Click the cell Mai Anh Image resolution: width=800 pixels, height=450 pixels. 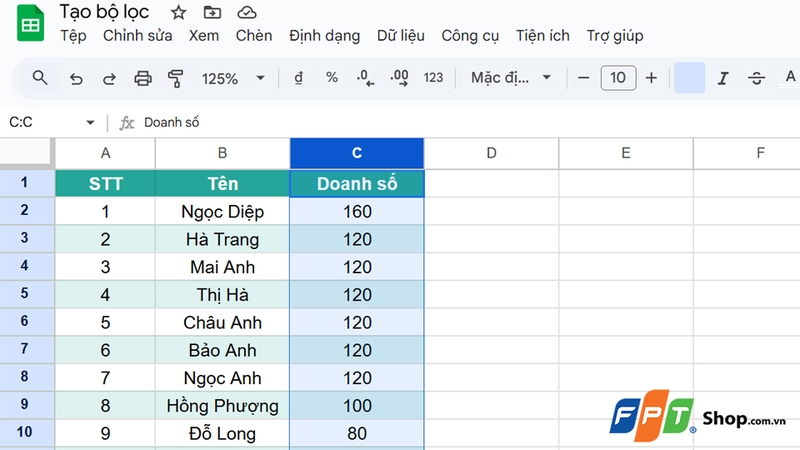(222, 267)
